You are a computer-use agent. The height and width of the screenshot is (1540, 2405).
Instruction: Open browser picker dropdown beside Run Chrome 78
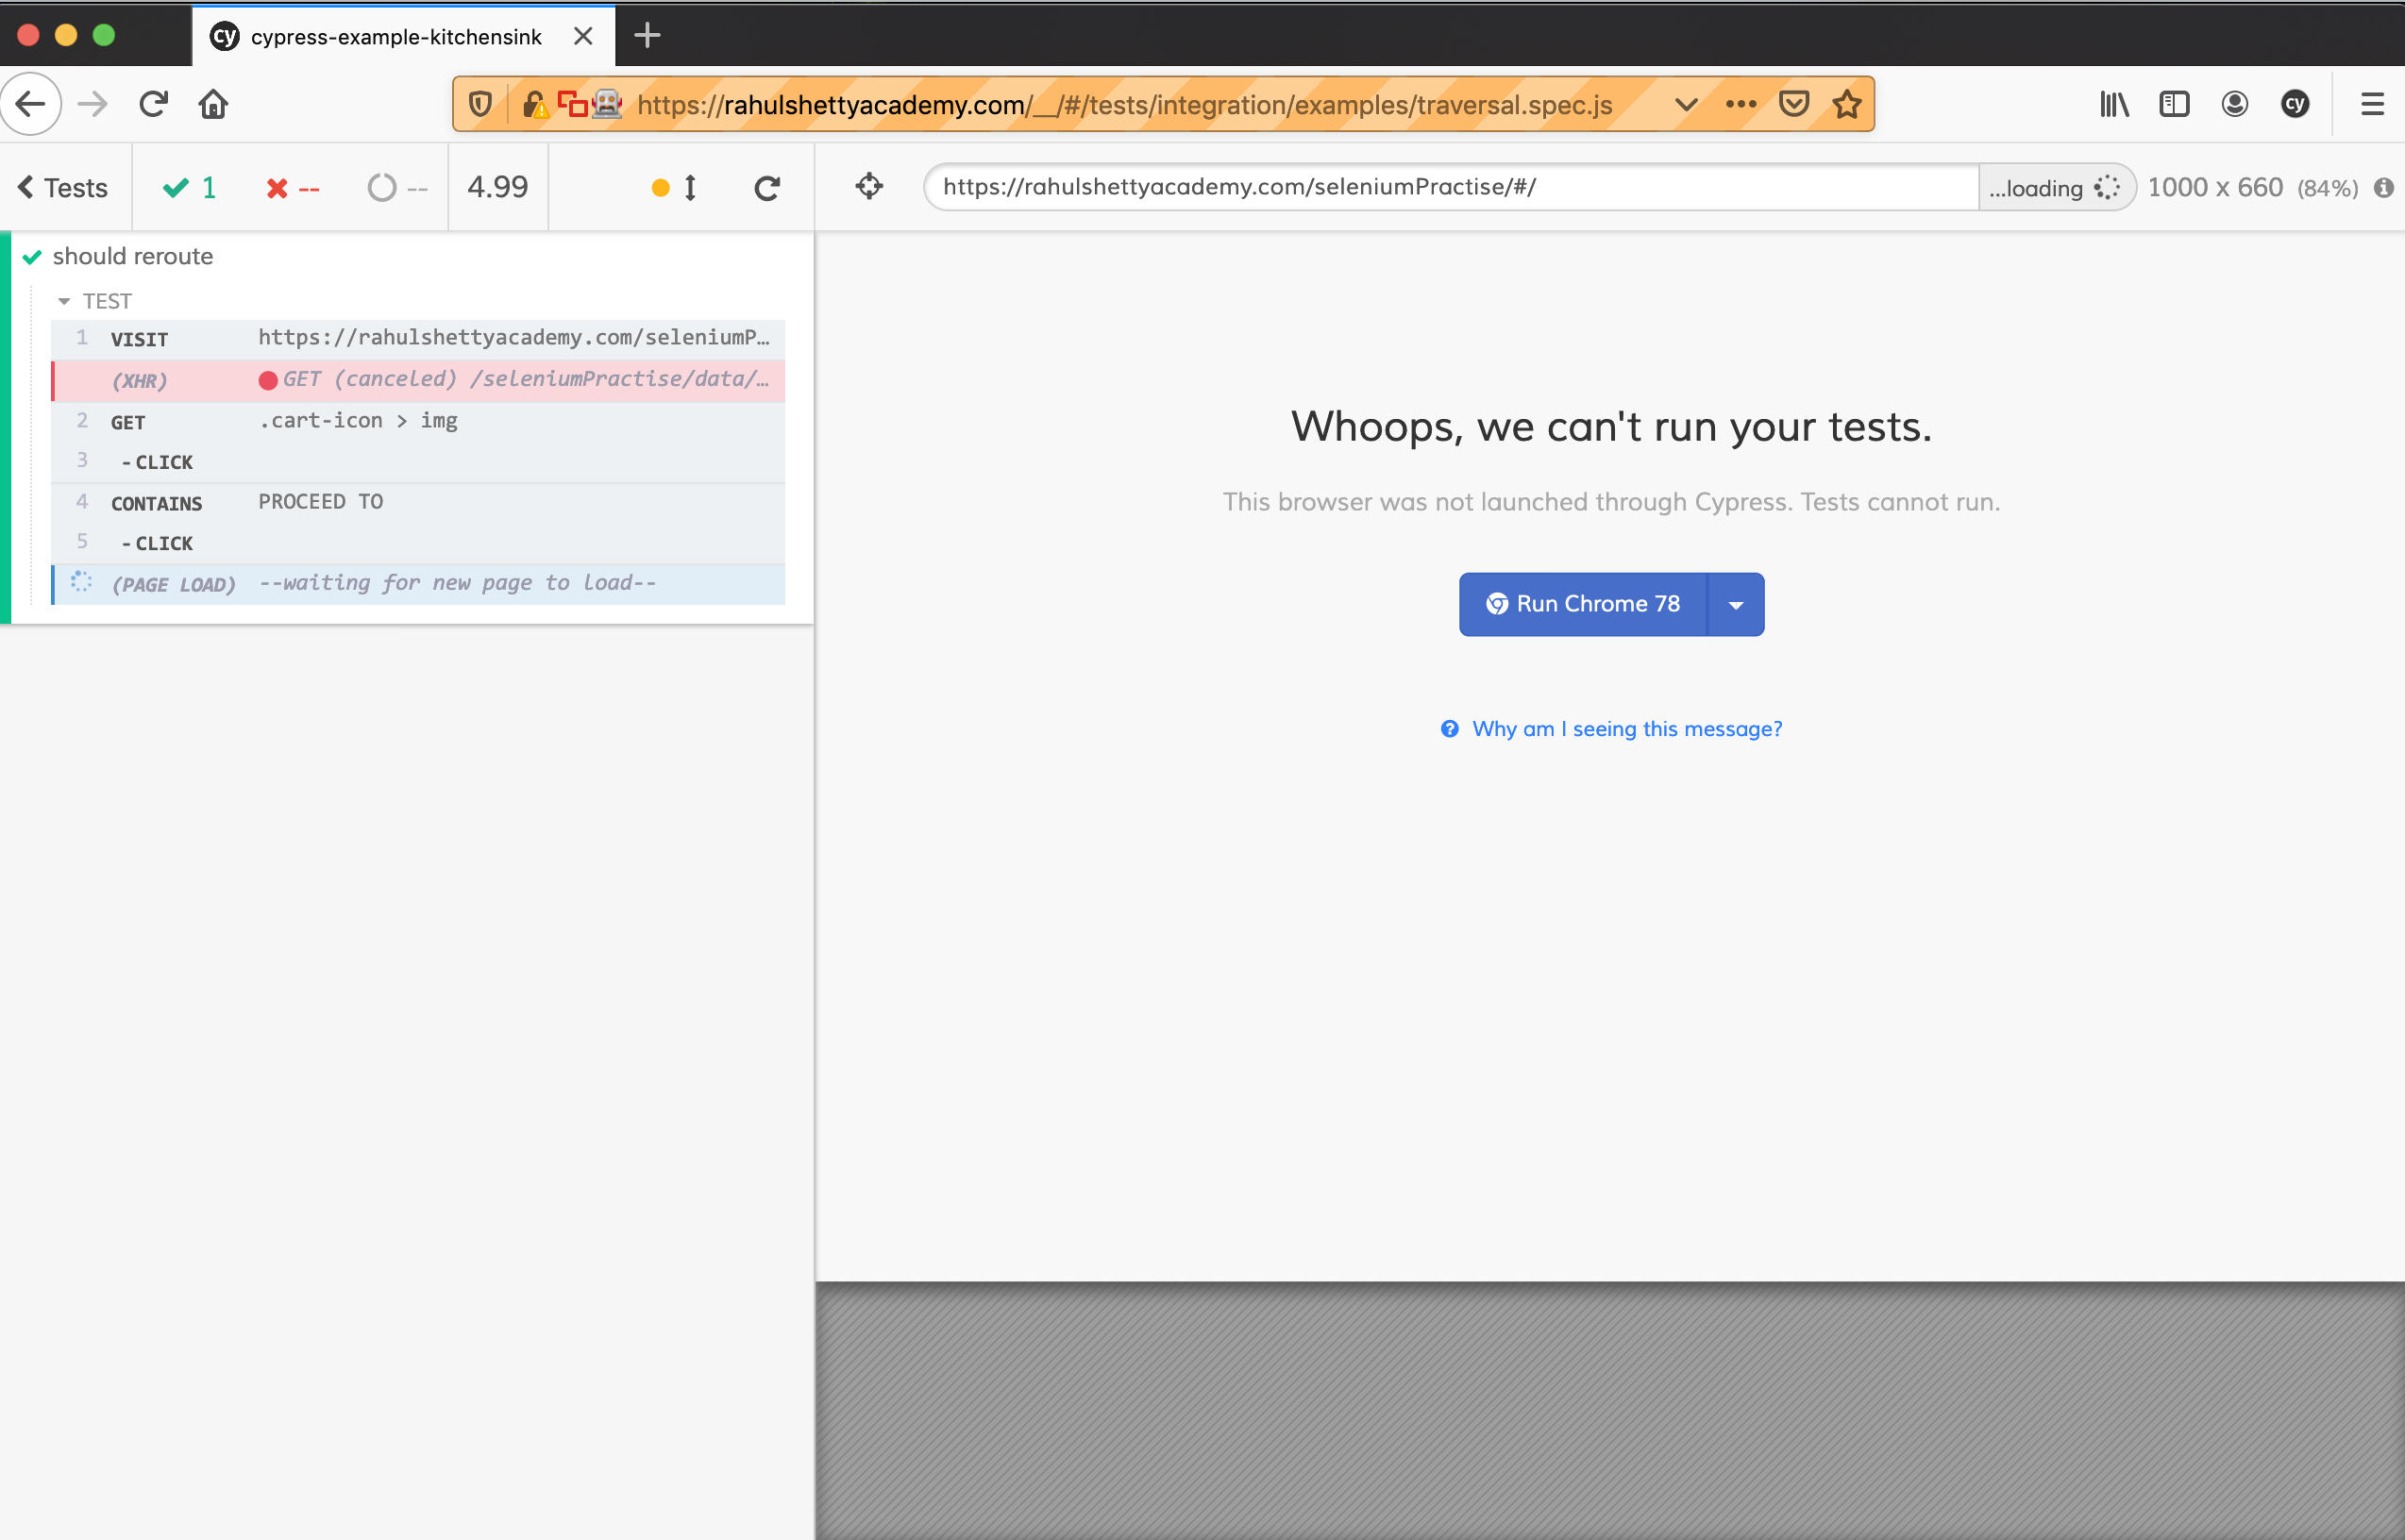[1736, 604]
